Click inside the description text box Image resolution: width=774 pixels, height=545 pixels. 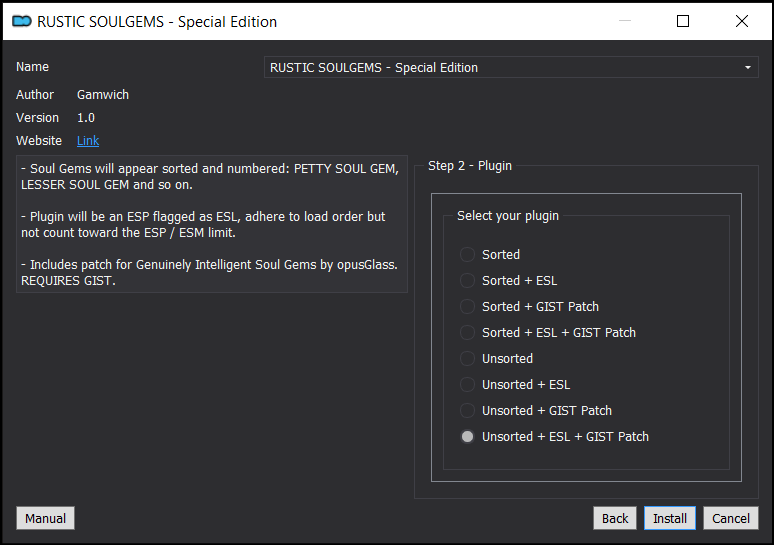coord(212,224)
